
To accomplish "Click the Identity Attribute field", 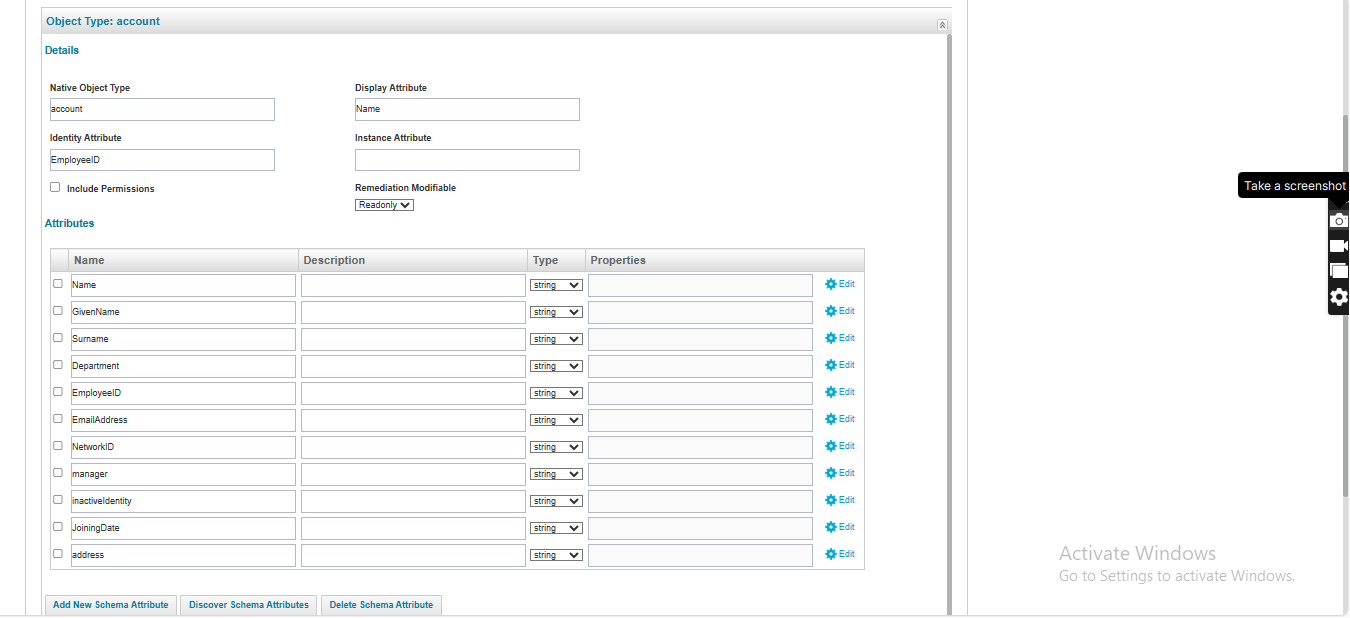I will click(162, 160).
